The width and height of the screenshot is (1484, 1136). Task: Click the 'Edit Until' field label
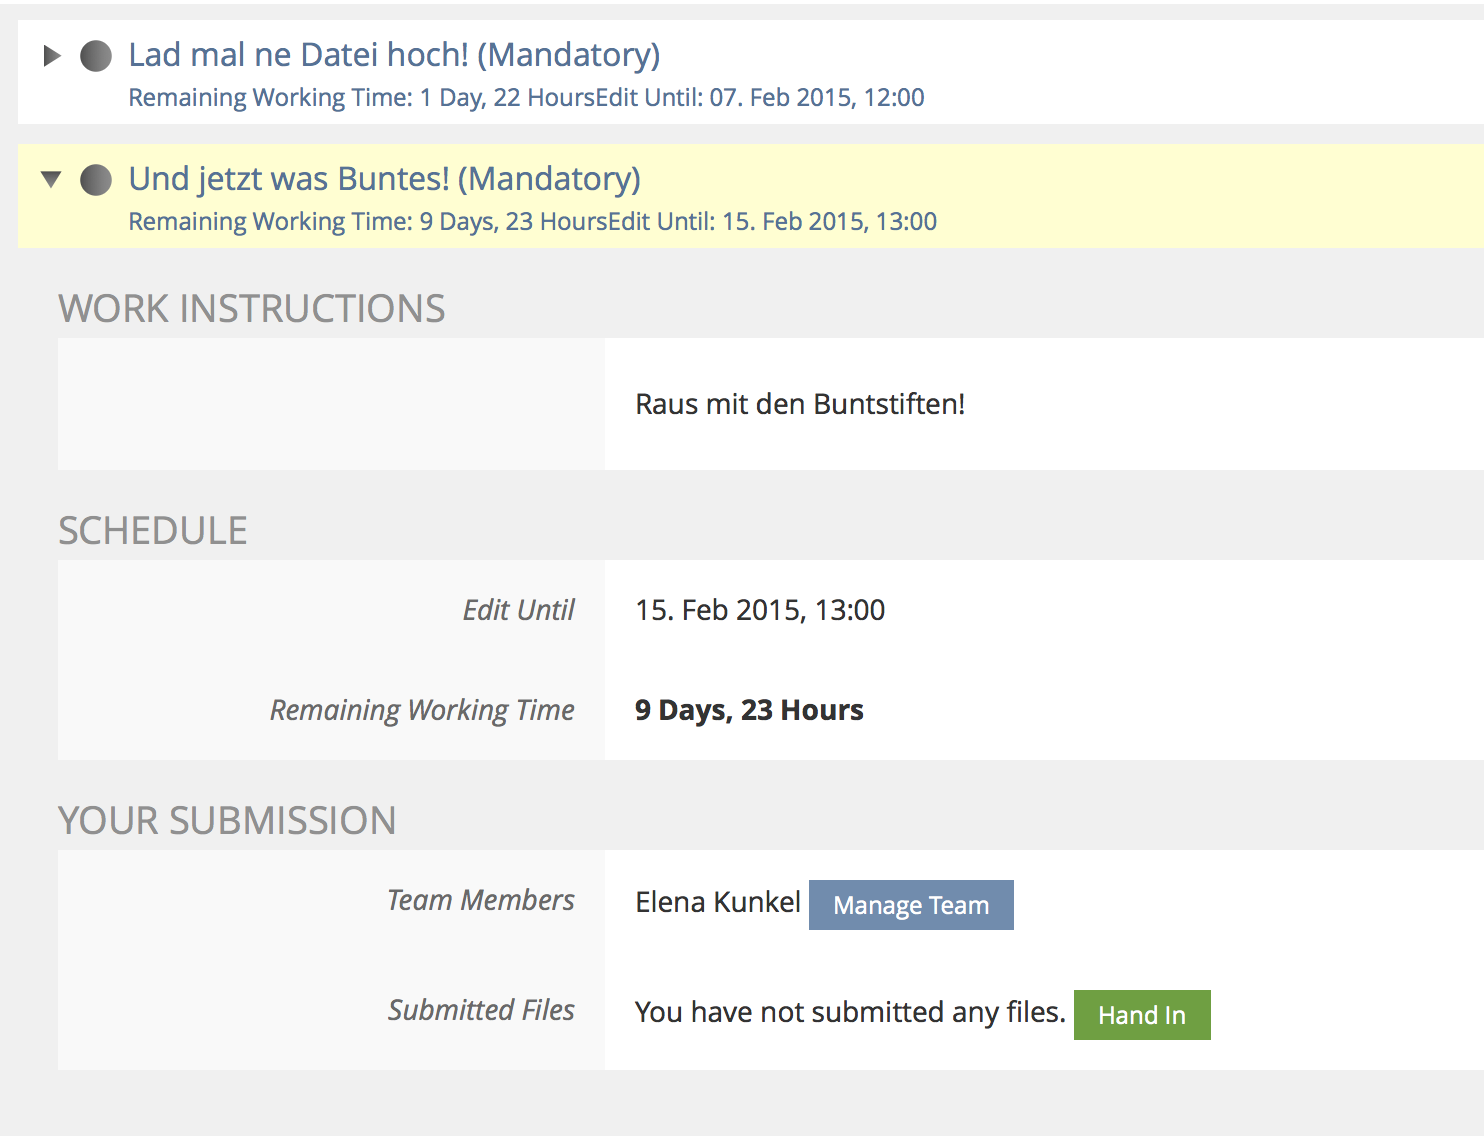pos(518,610)
